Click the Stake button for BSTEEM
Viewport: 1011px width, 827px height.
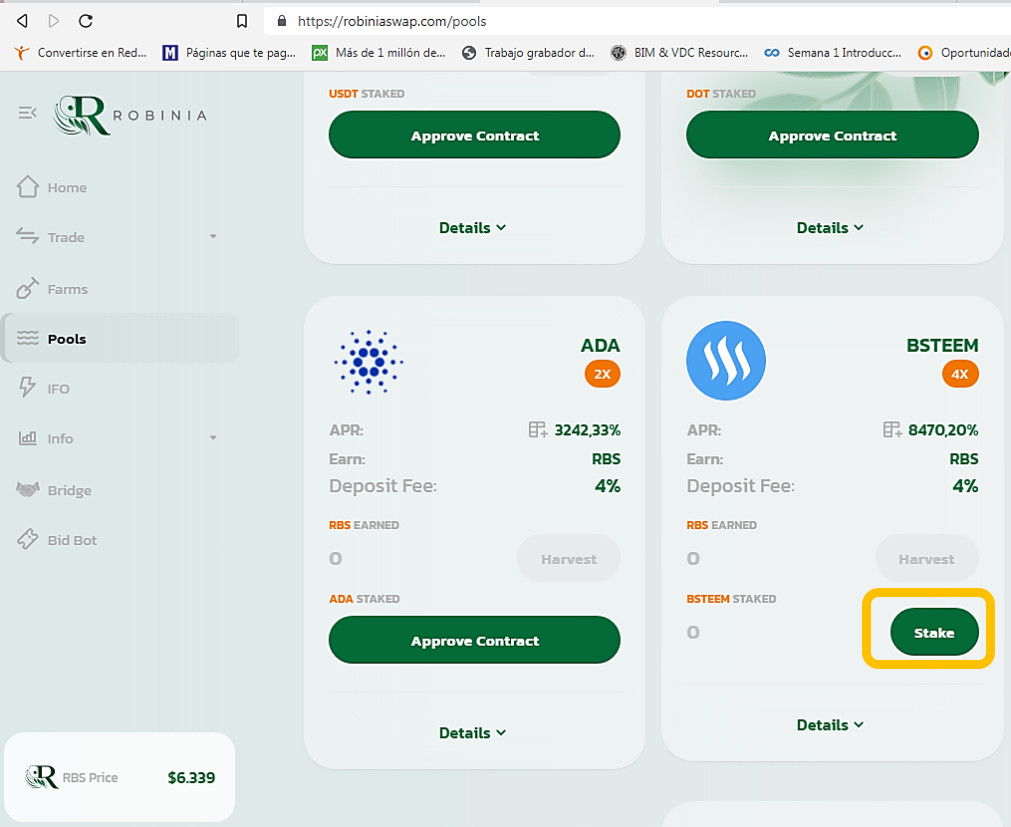(934, 632)
